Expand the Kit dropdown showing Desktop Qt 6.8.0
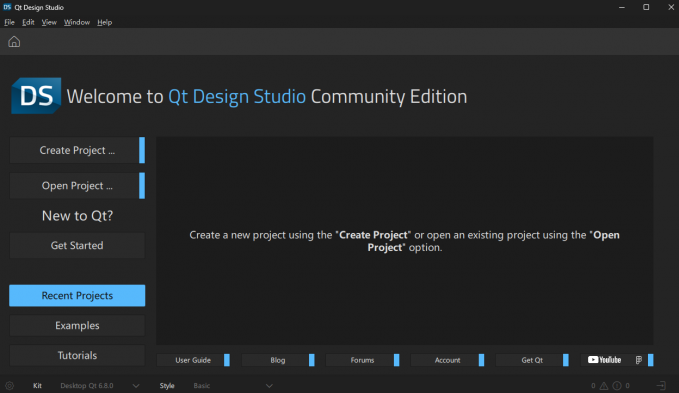 click(x=100, y=385)
